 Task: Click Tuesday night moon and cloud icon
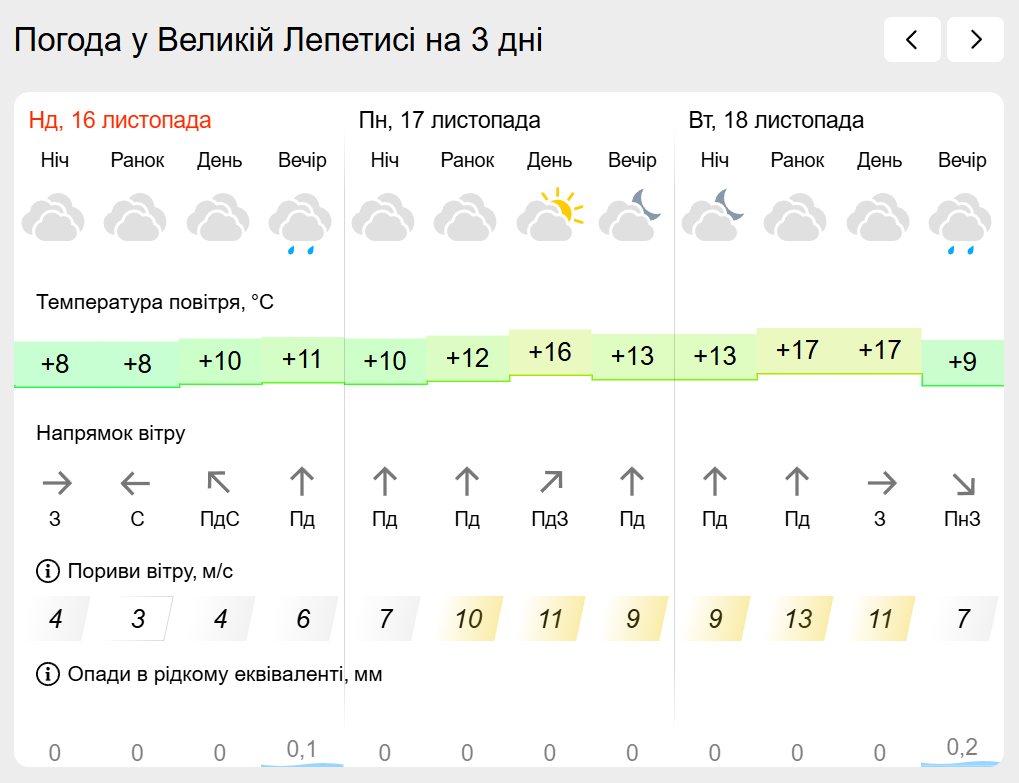pyautogui.click(x=714, y=216)
